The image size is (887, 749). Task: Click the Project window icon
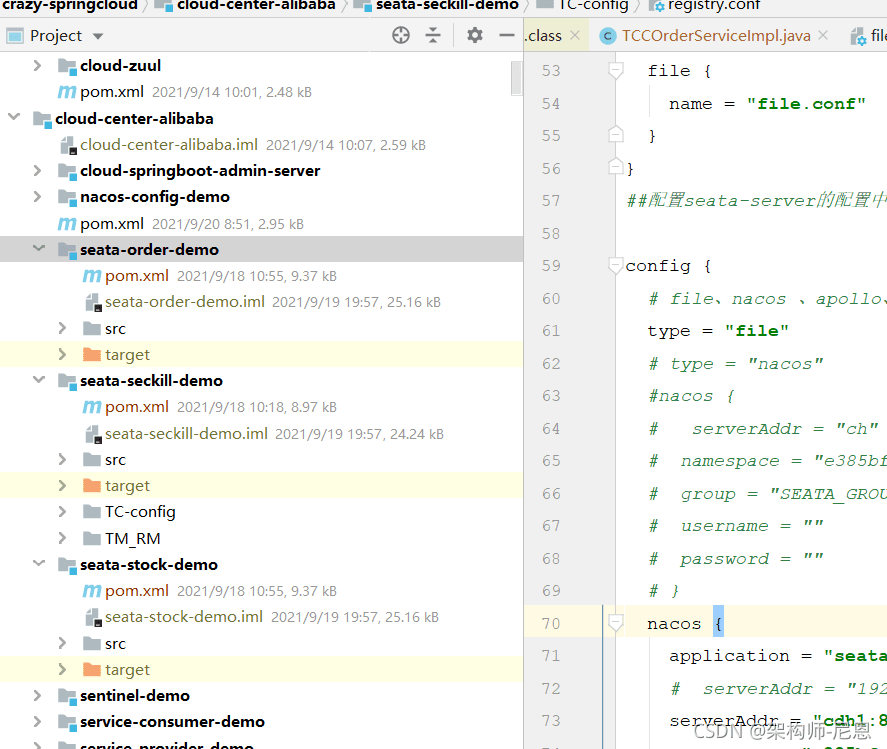tap(14, 36)
